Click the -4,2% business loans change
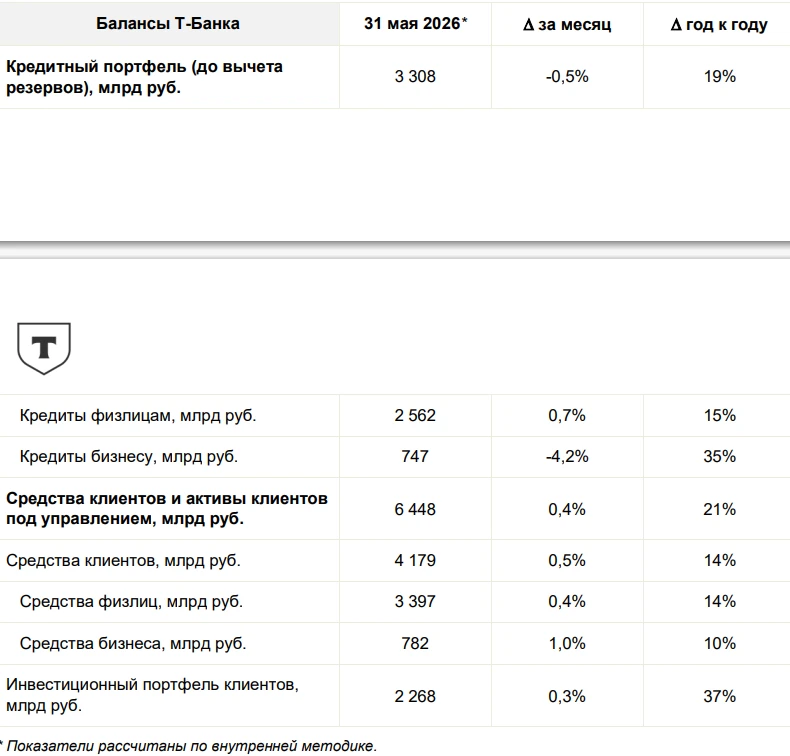 567,456
